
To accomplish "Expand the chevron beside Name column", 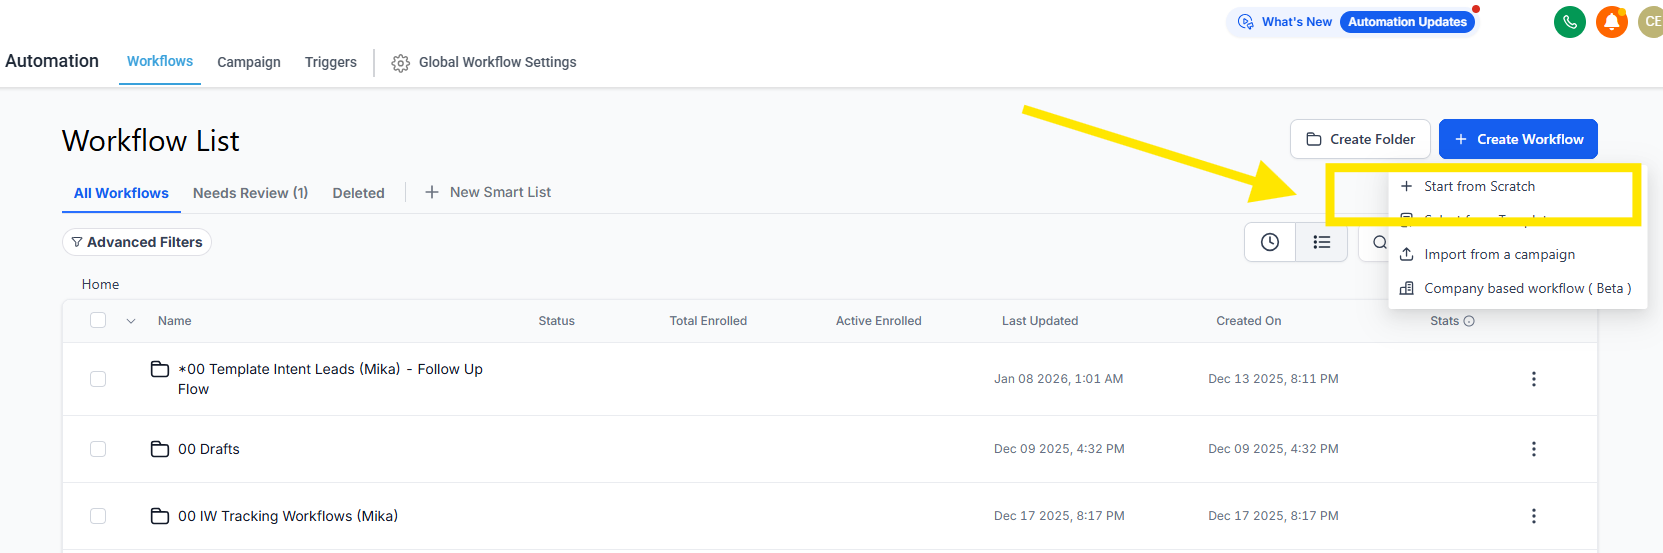I will coord(131,321).
